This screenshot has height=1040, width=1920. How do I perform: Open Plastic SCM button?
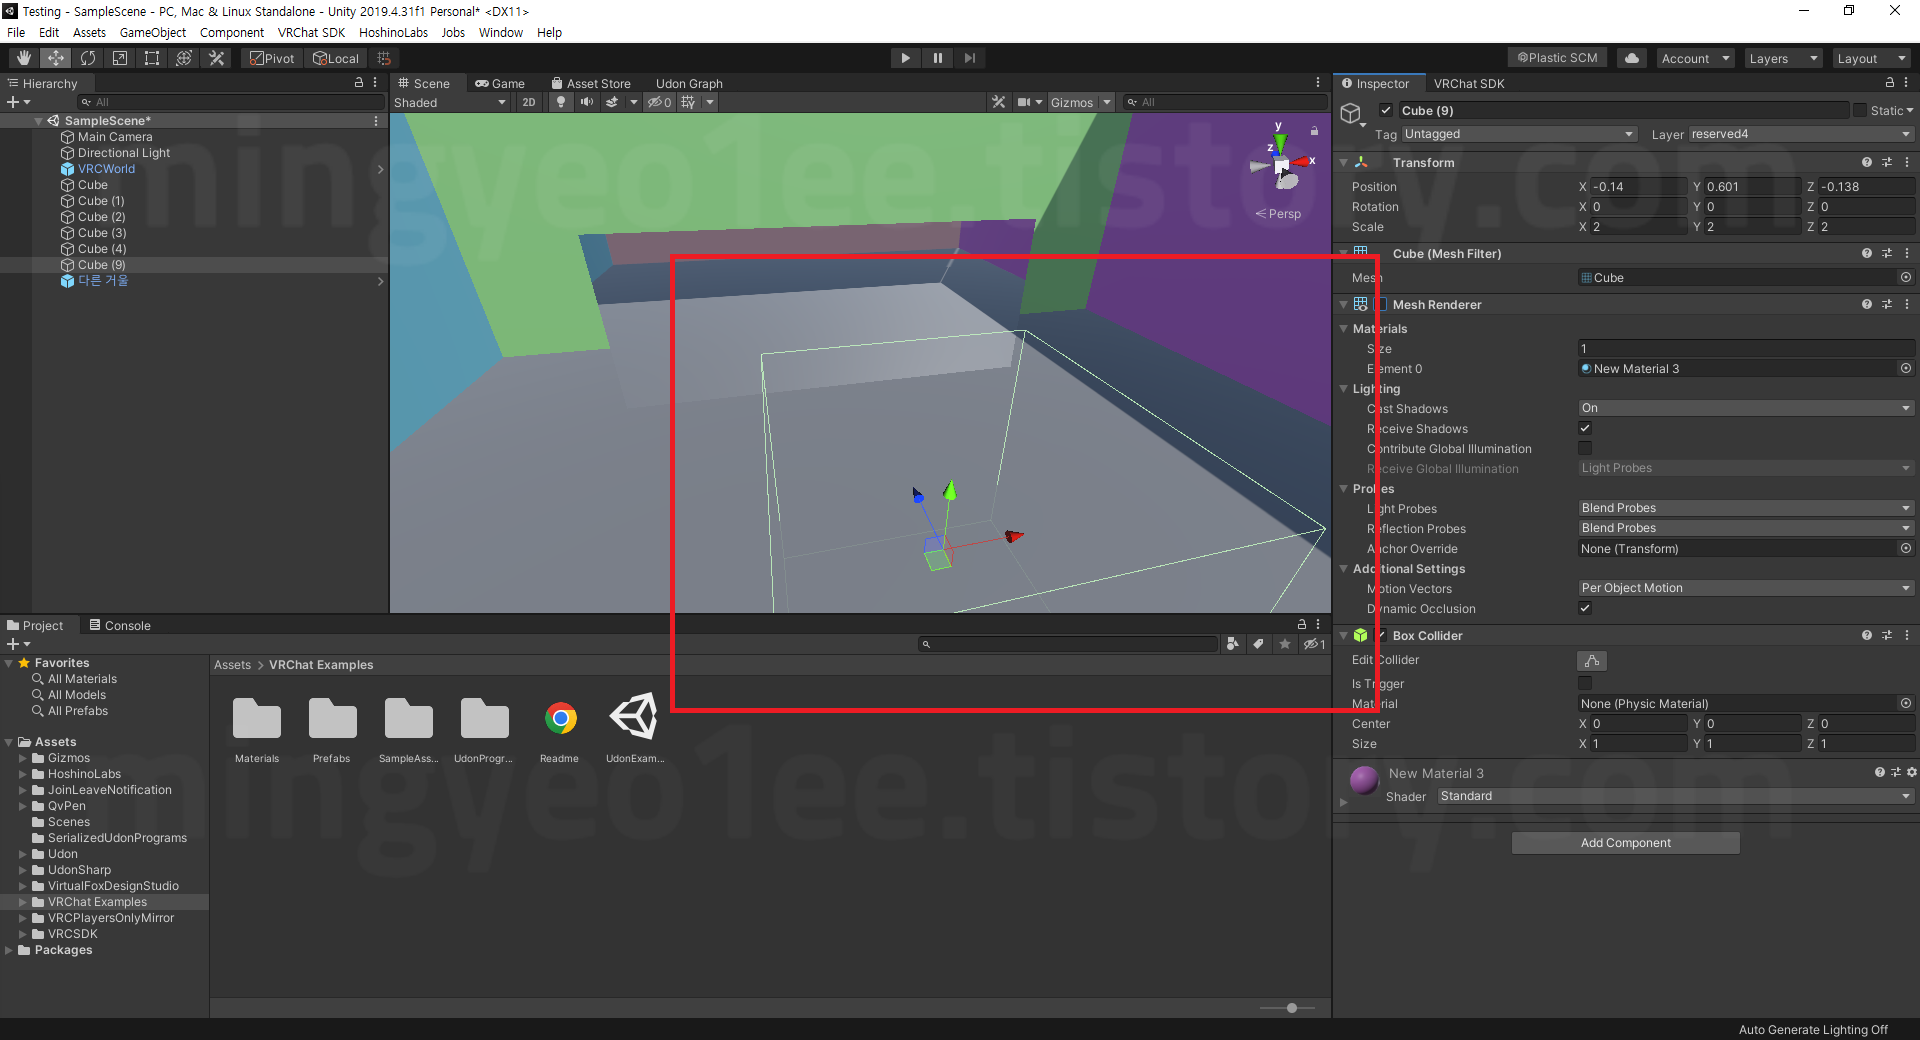pos(1557,58)
